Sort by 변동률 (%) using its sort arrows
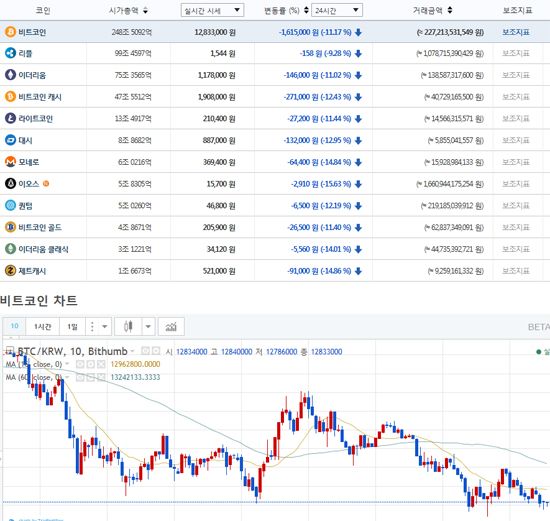Image resolution: width=550 pixels, height=521 pixels. click(306, 10)
